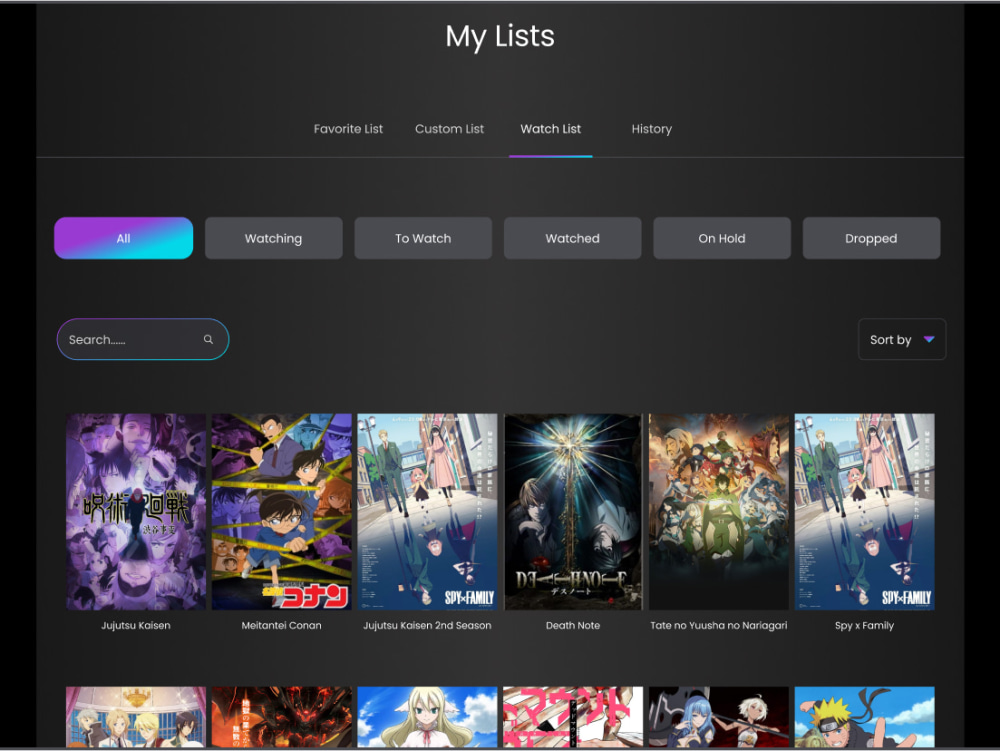Click the search magnifier icon
The height and width of the screenshot is (751, 1000).
[208, 339]
